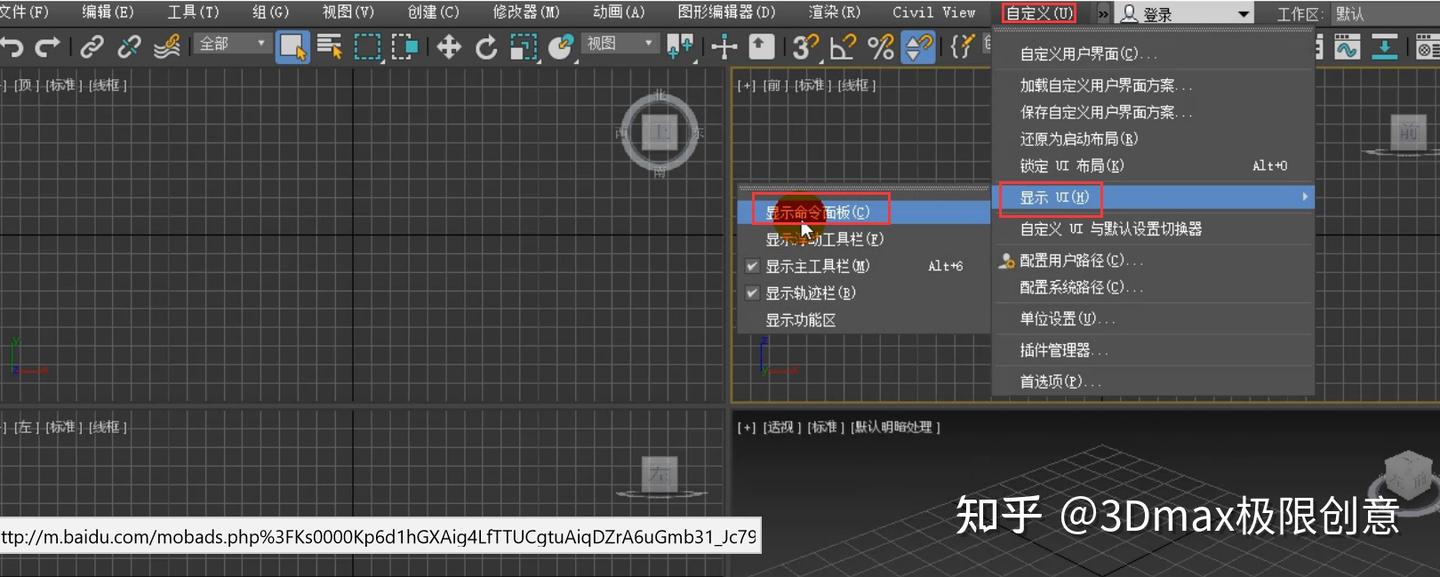Select the Select and Link tool
Image resolution: width=1440 pixels, height=577 pixels.
pyautogui.click(x=92, y=46)
